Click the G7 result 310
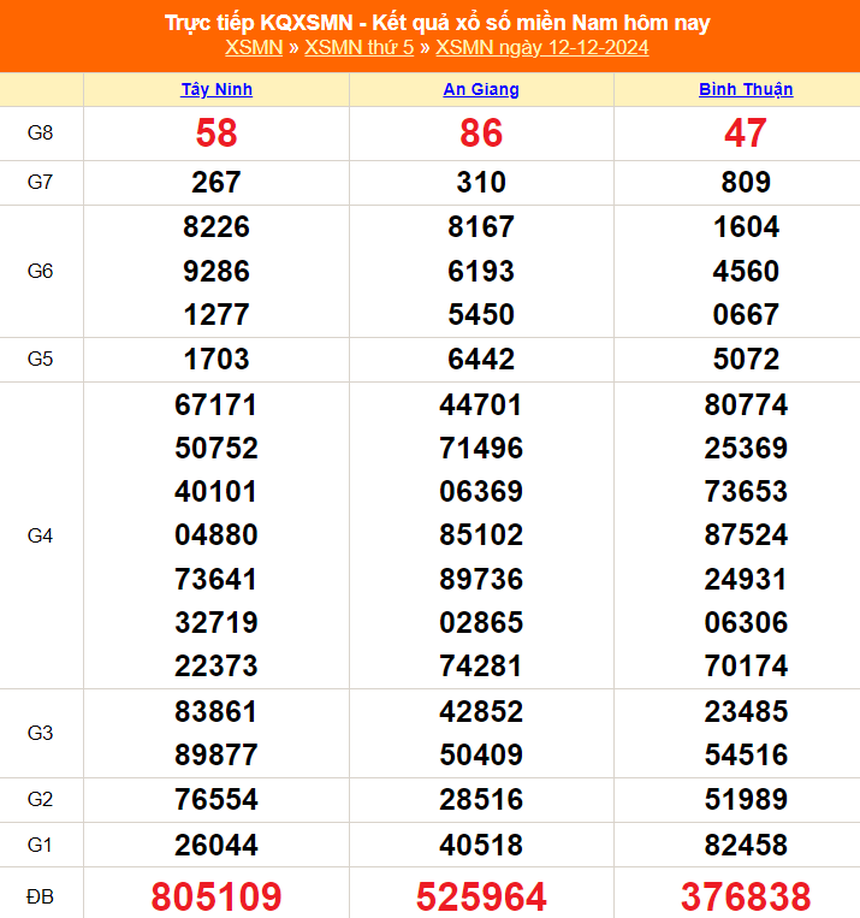The image size is (860, 918). tap(480, 182)
